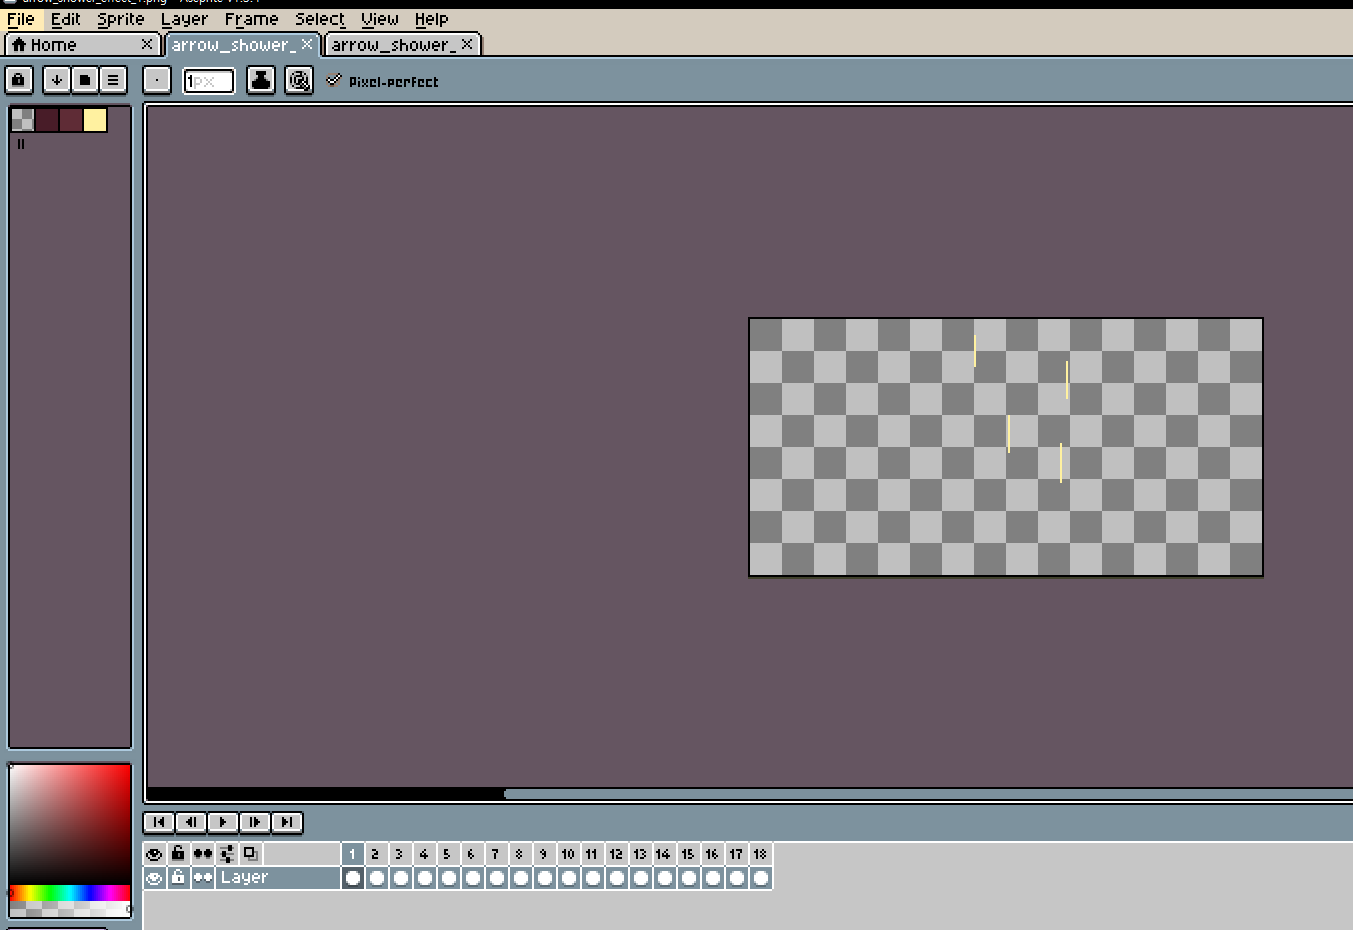The height and width of the screenshot is (930, 1353).
Task: Select frame 1 header in timeline
Action: 353,854
